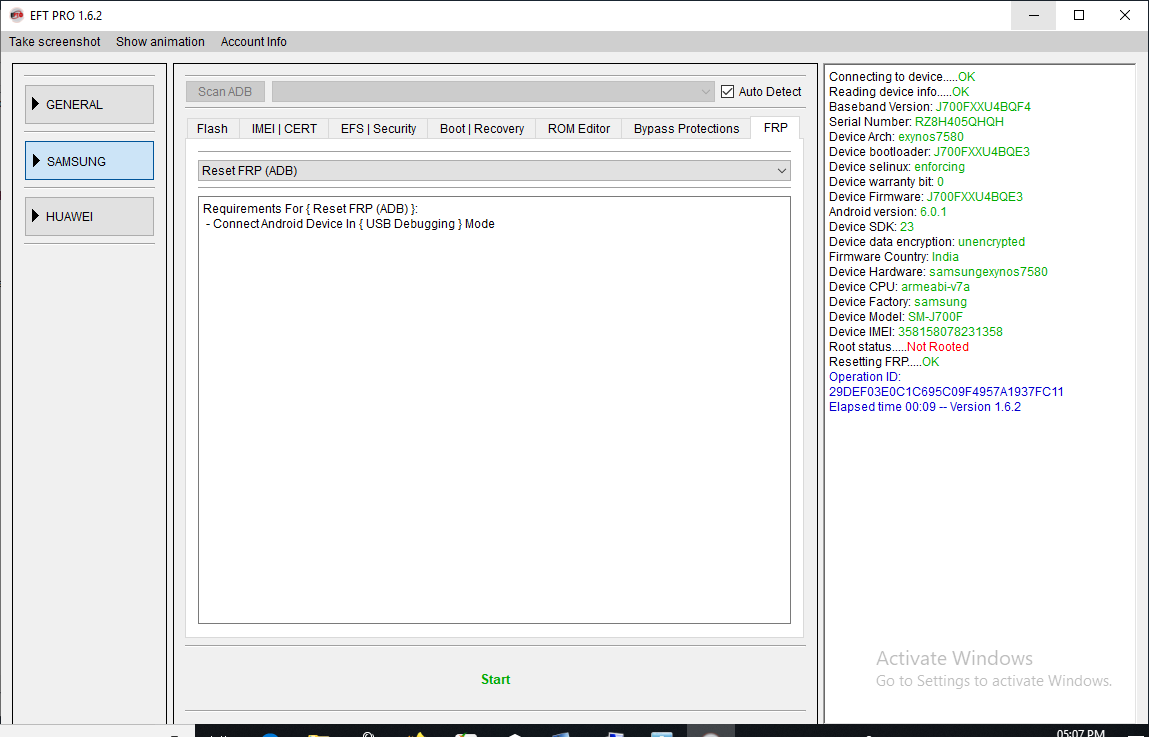Close the EFT PRO window
This screenshot has height=737, width=1149.
coord(1125,15)
